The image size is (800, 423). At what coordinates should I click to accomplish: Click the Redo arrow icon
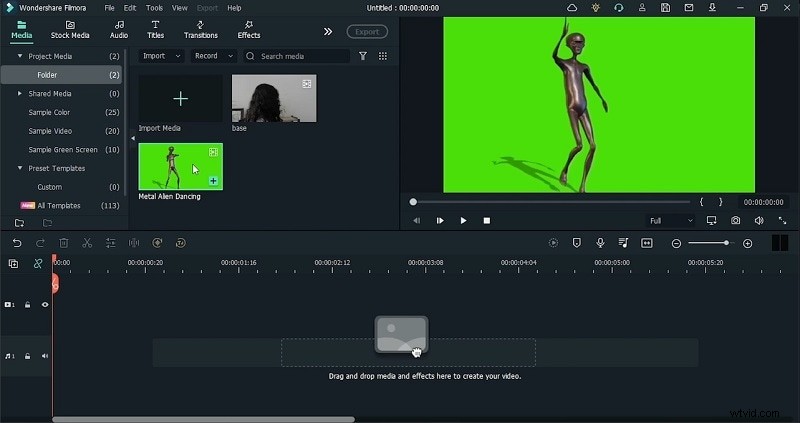click(40, 243)
